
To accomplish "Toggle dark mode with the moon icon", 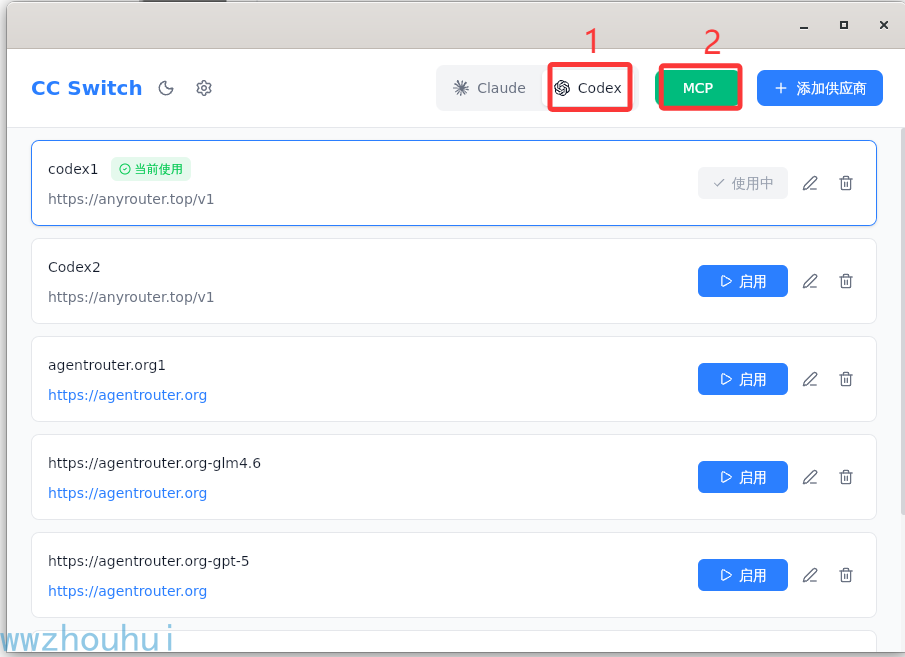I will [x=166, y=88].
